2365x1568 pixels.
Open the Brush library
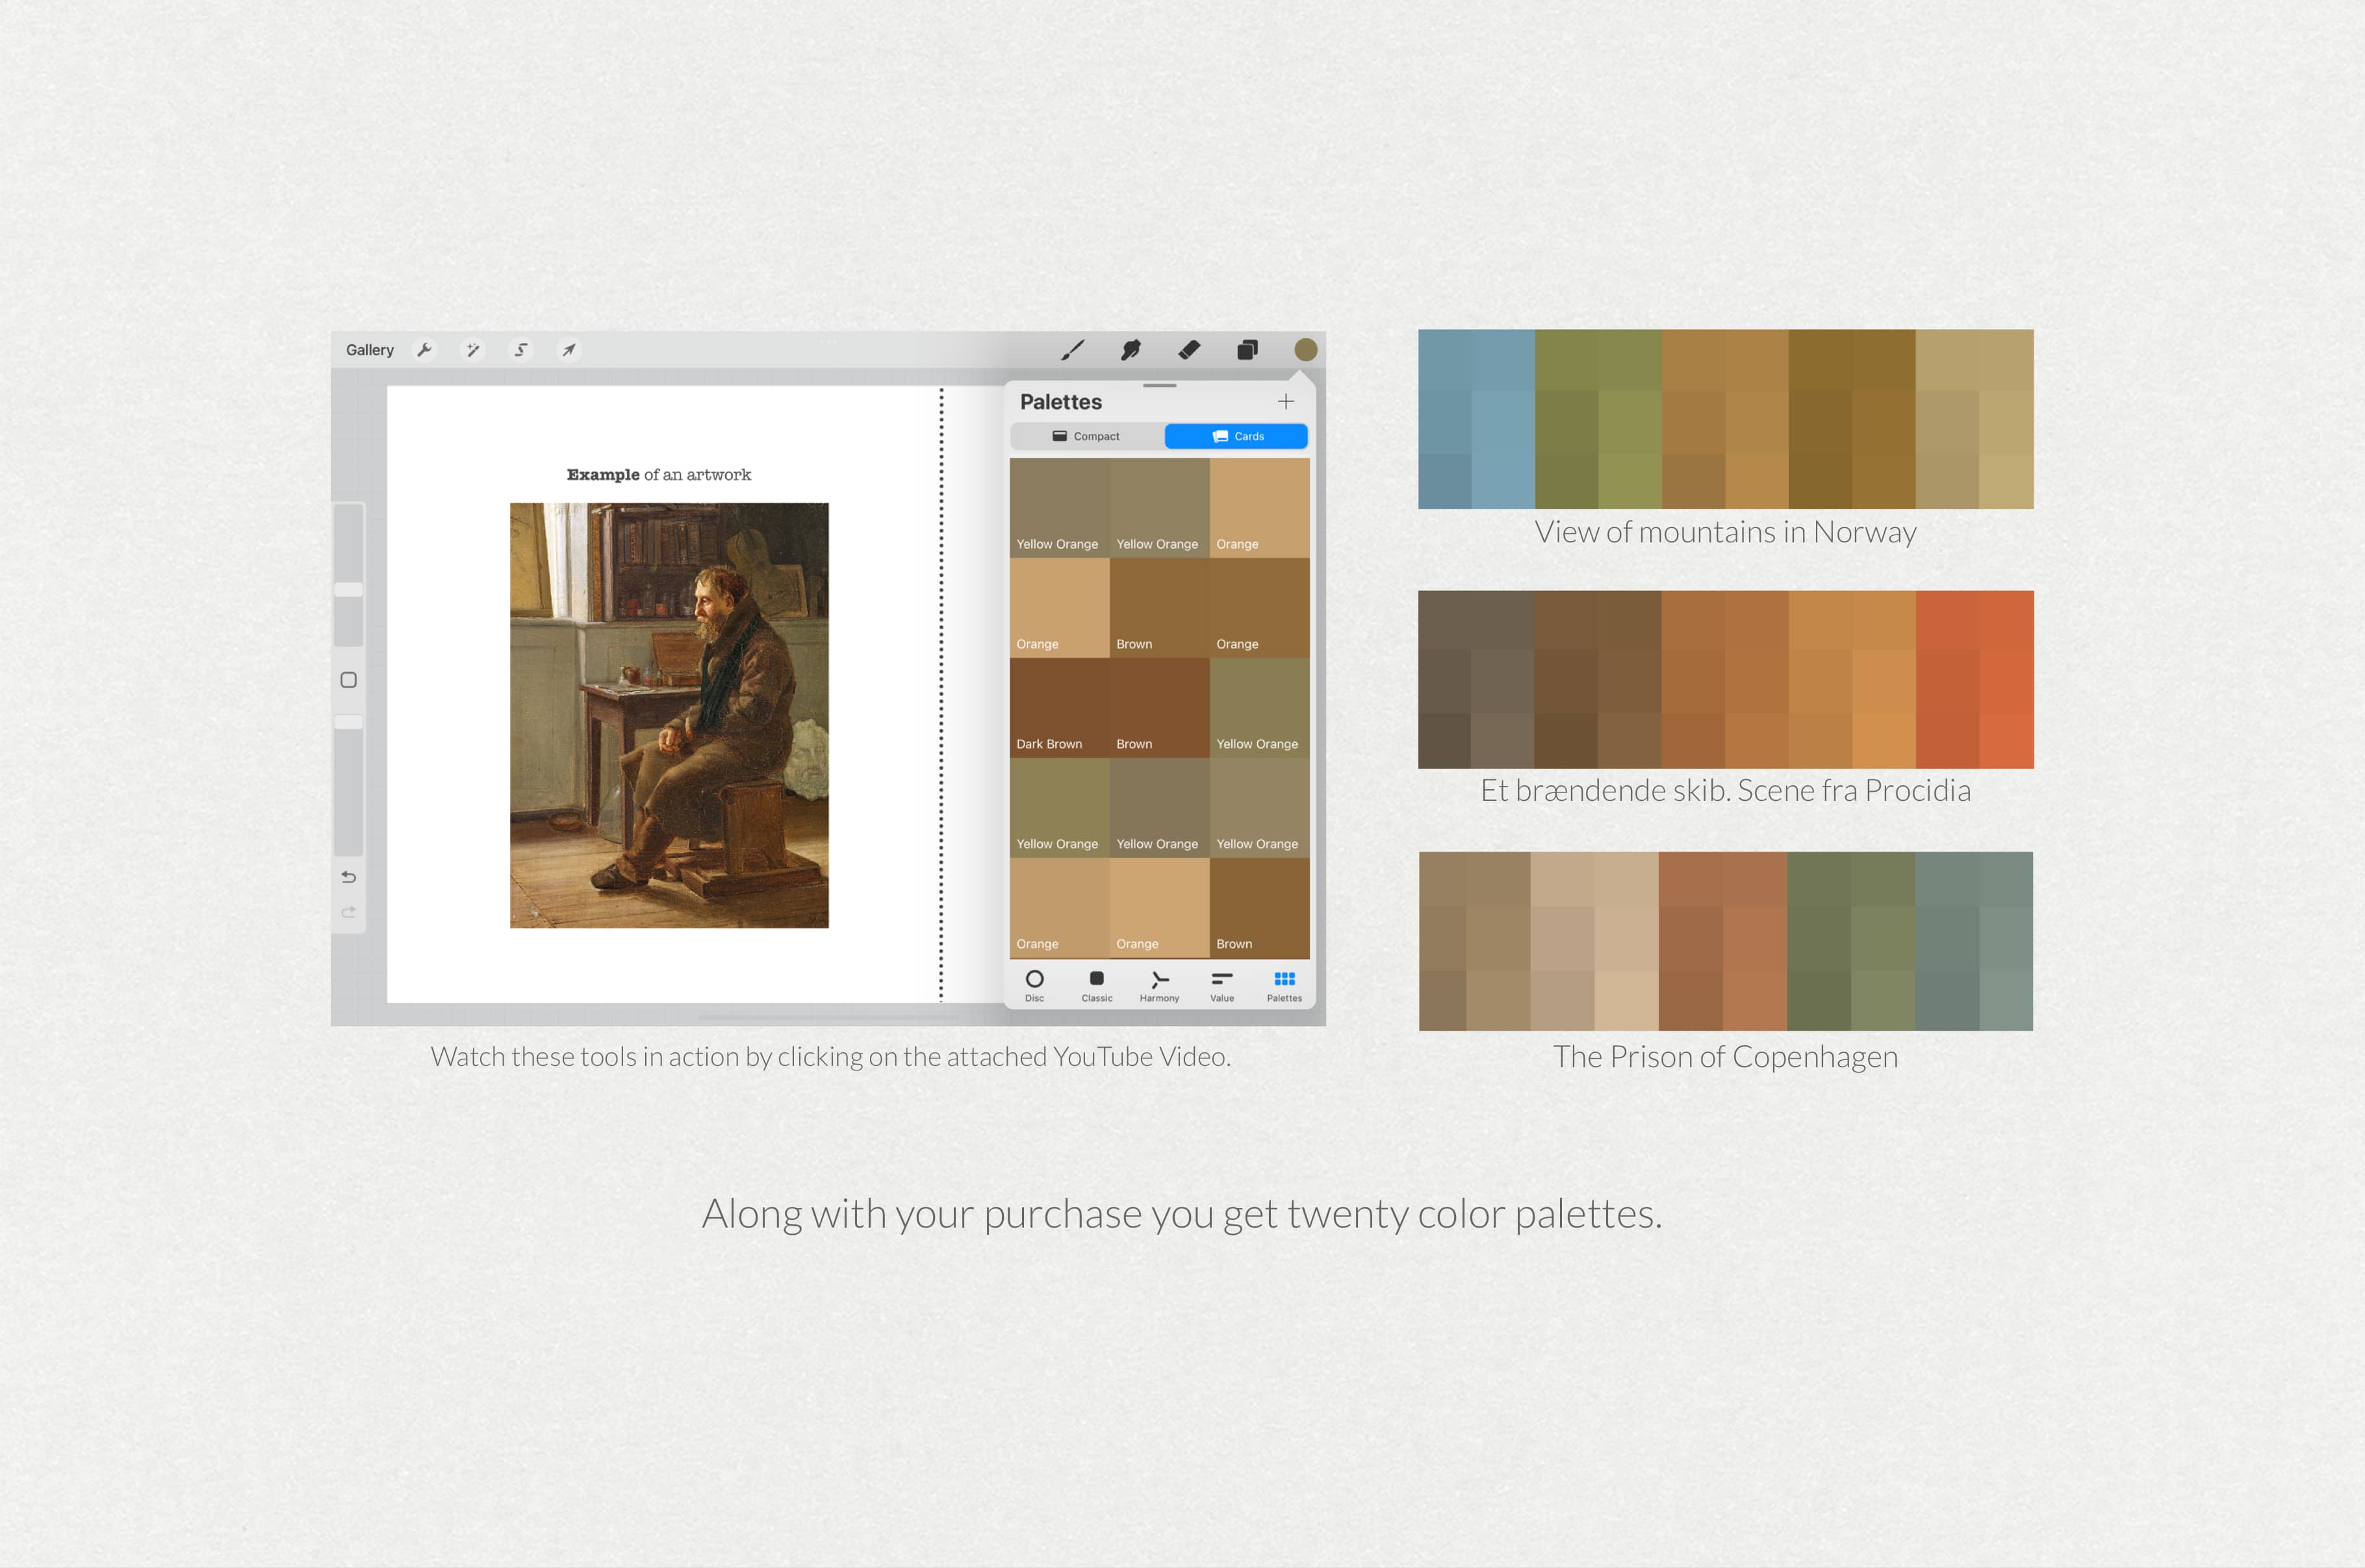click(x=1073, y=349)
